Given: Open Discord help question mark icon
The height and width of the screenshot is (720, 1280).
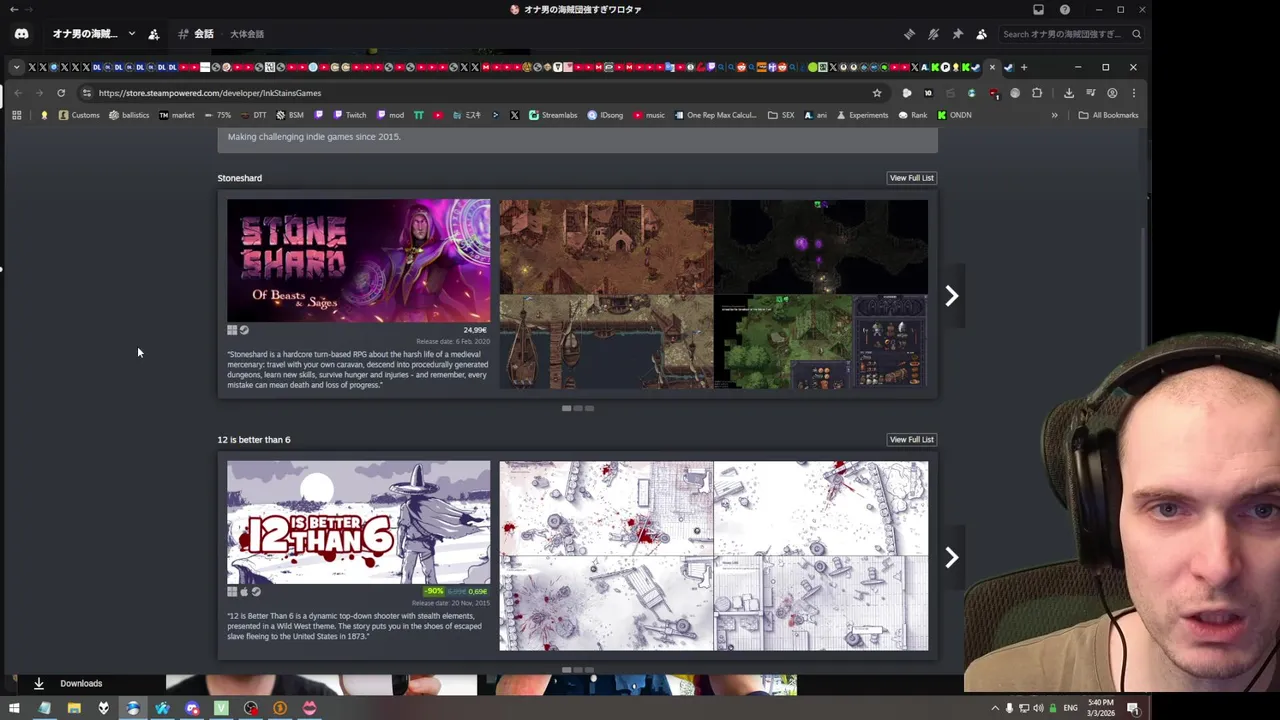Looking at the screenshot, I should 1065,10.
